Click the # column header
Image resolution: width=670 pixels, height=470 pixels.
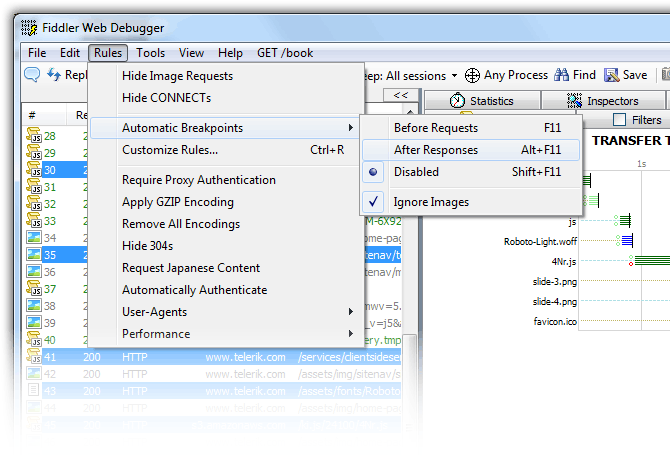[32, 115]
